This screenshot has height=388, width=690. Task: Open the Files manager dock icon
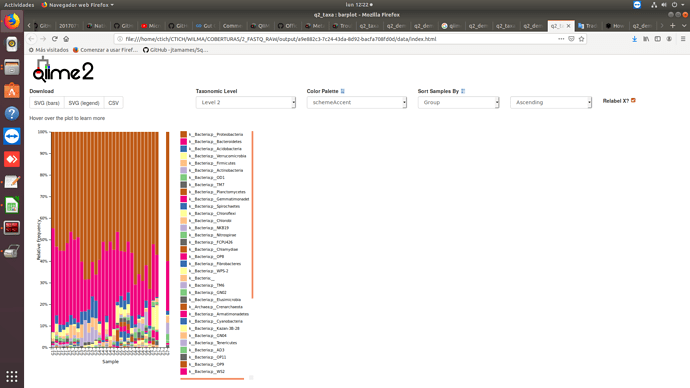tap(12, 67)
